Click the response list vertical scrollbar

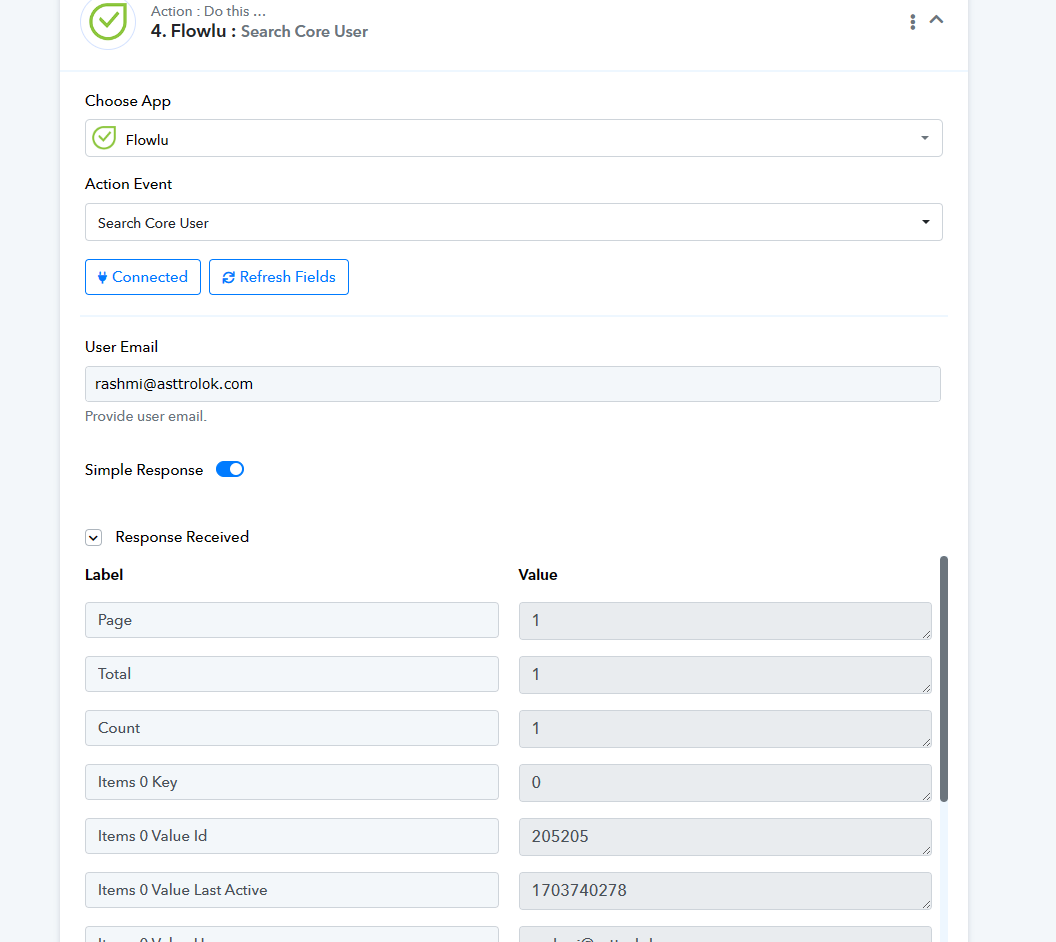pyautogui.click(x=944, y=679)
